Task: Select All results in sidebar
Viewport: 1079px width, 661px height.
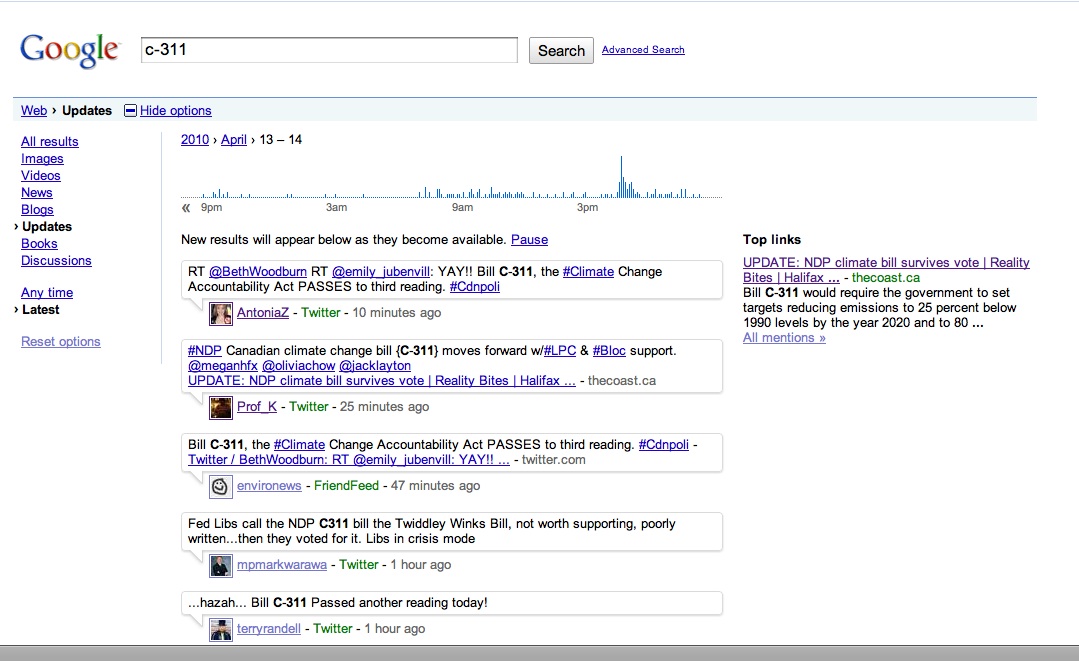Action: [50, 142]
